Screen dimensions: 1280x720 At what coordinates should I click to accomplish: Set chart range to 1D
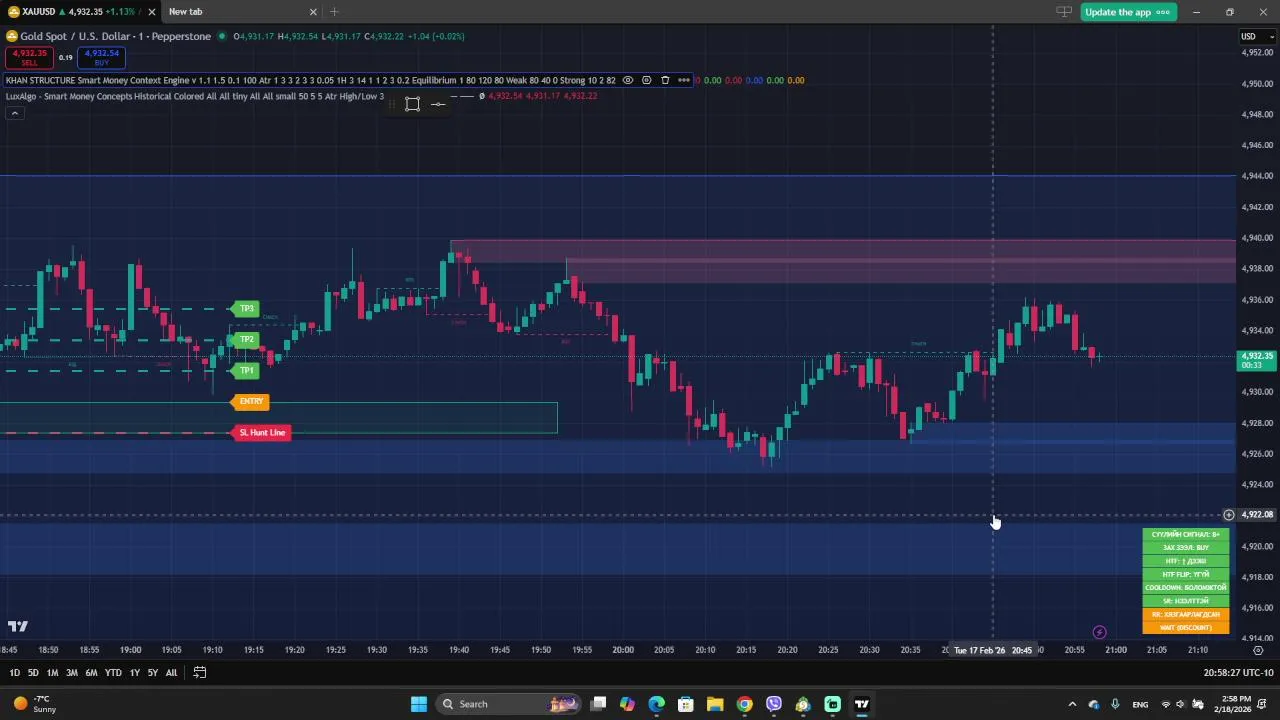coord(14,673)
